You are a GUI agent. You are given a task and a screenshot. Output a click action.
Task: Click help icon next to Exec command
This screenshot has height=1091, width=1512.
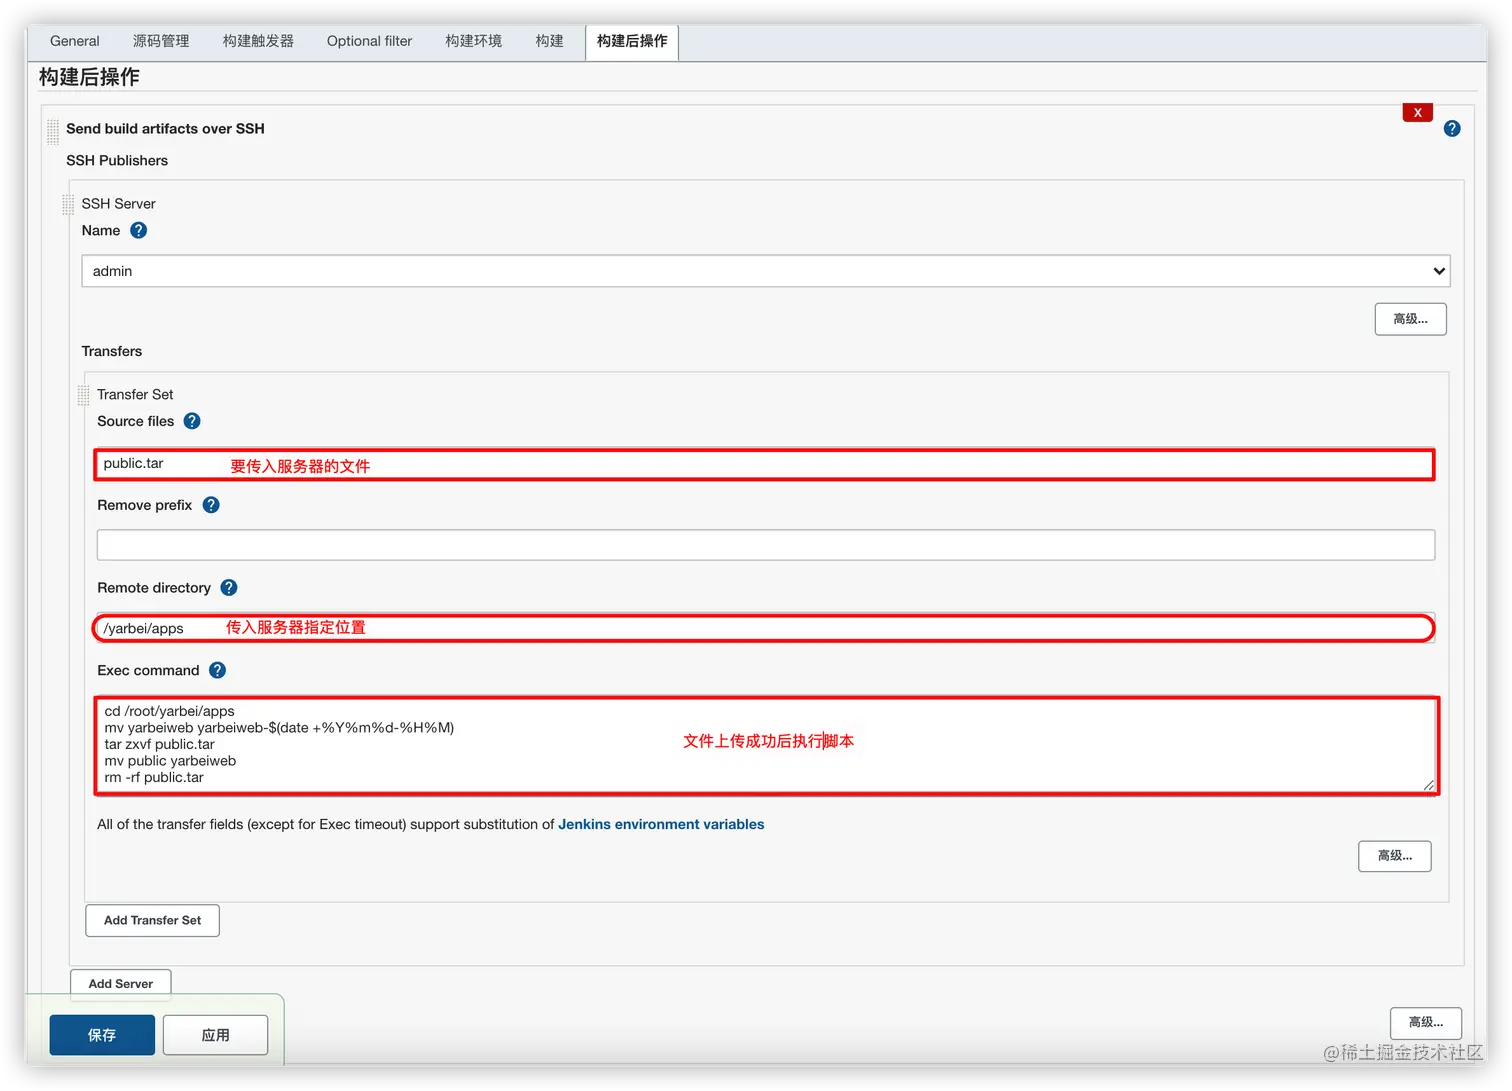217,670
